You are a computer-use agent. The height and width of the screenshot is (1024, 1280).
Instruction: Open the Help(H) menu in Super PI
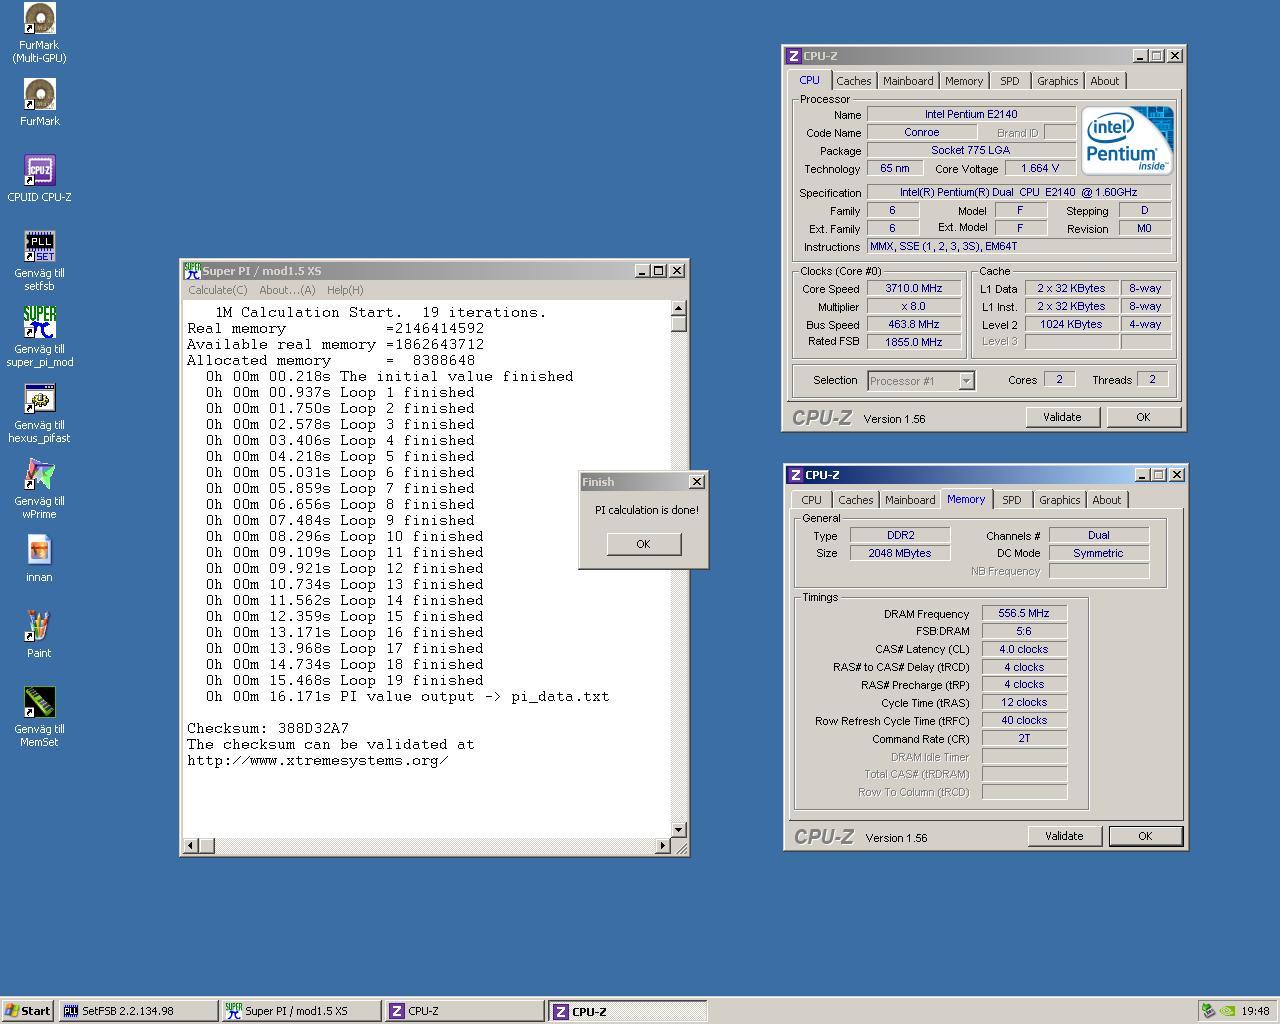[x=345, y=290]
